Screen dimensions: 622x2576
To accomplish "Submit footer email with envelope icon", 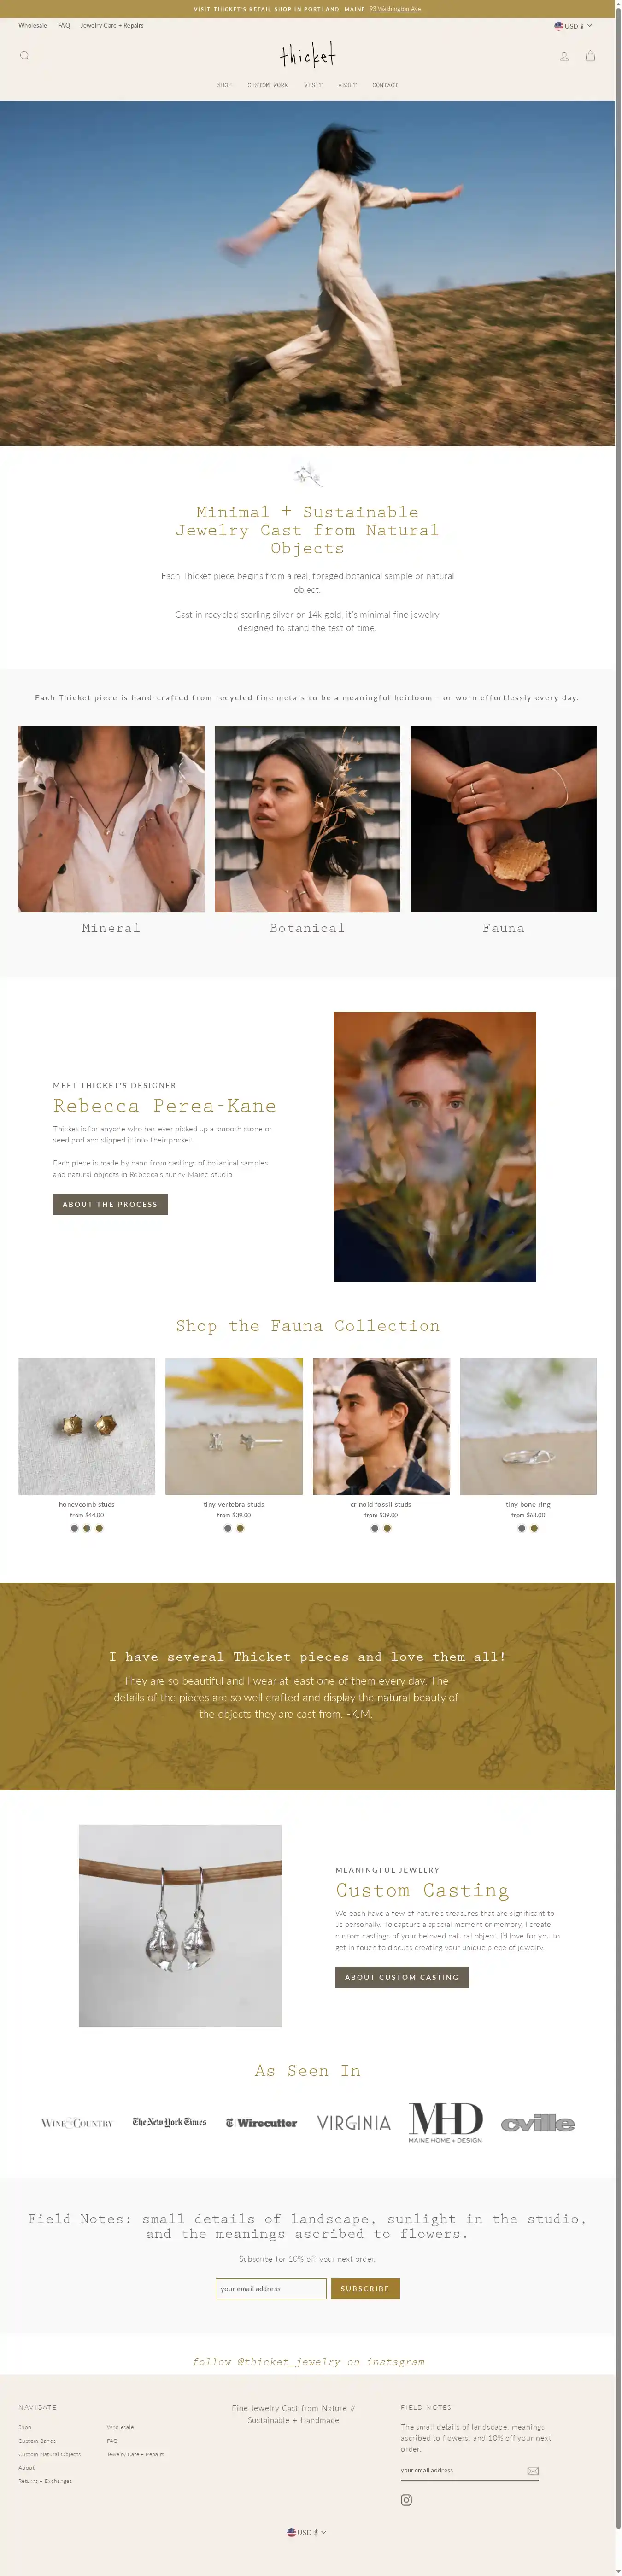I will coord(533,2470).
